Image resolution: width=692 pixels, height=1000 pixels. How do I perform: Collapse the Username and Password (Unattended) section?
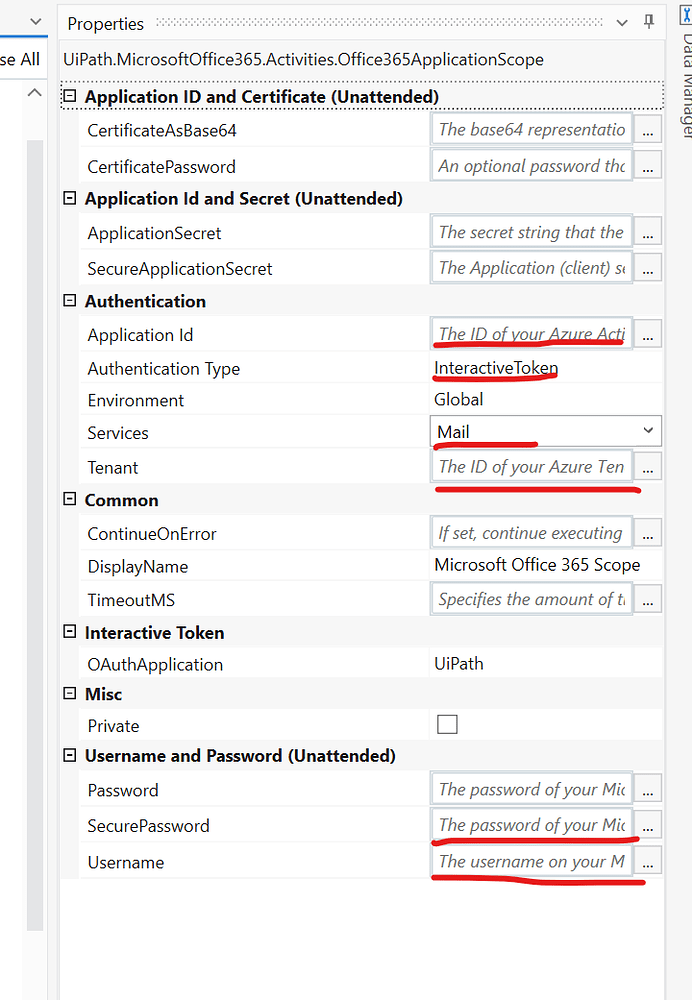pyautogui.click(x=68, y=755)
